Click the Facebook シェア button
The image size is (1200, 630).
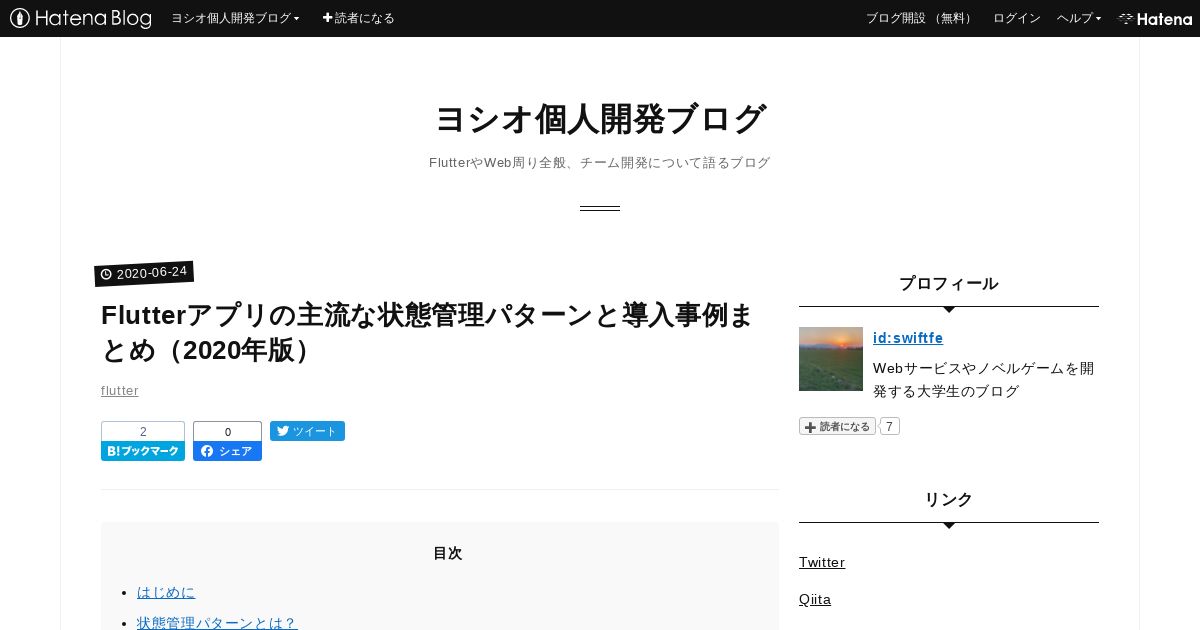[227, 451]
